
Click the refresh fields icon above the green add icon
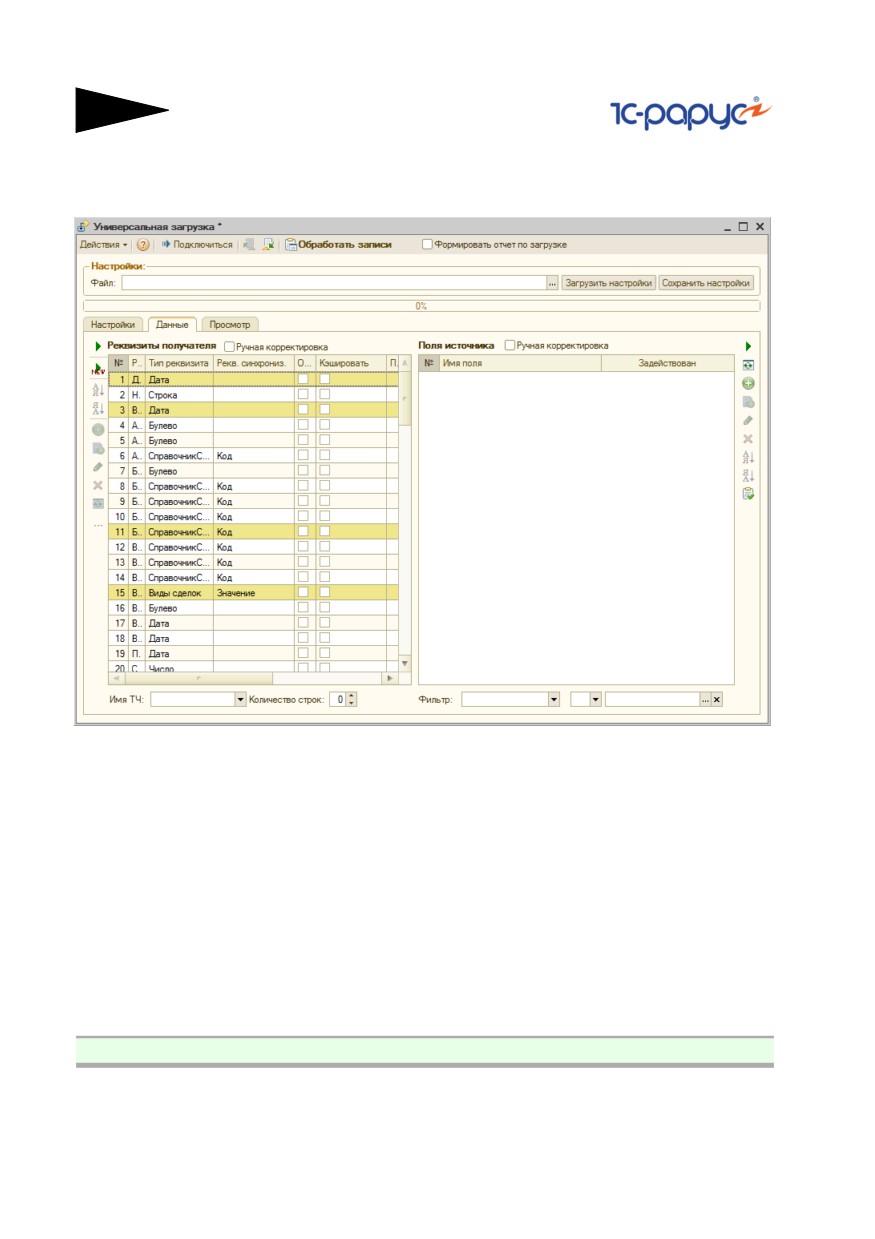748,366
